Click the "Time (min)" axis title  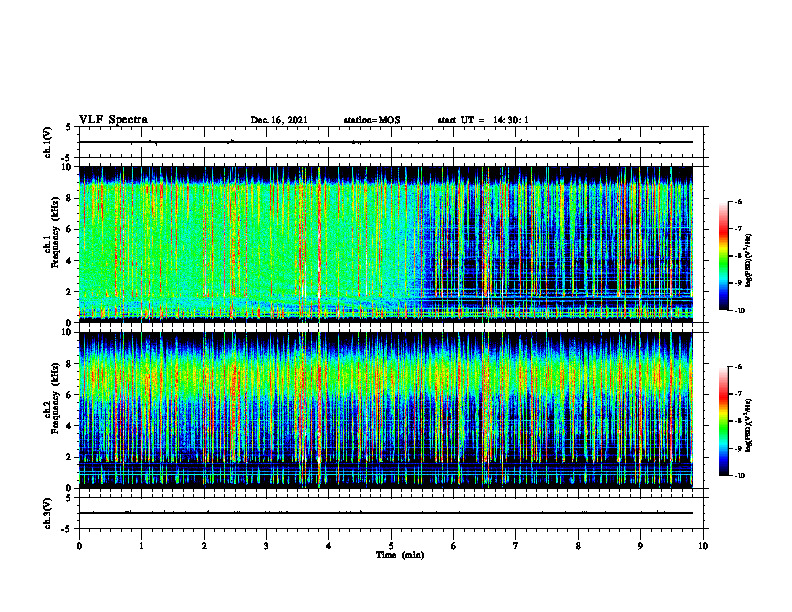[x=400, y=555]
